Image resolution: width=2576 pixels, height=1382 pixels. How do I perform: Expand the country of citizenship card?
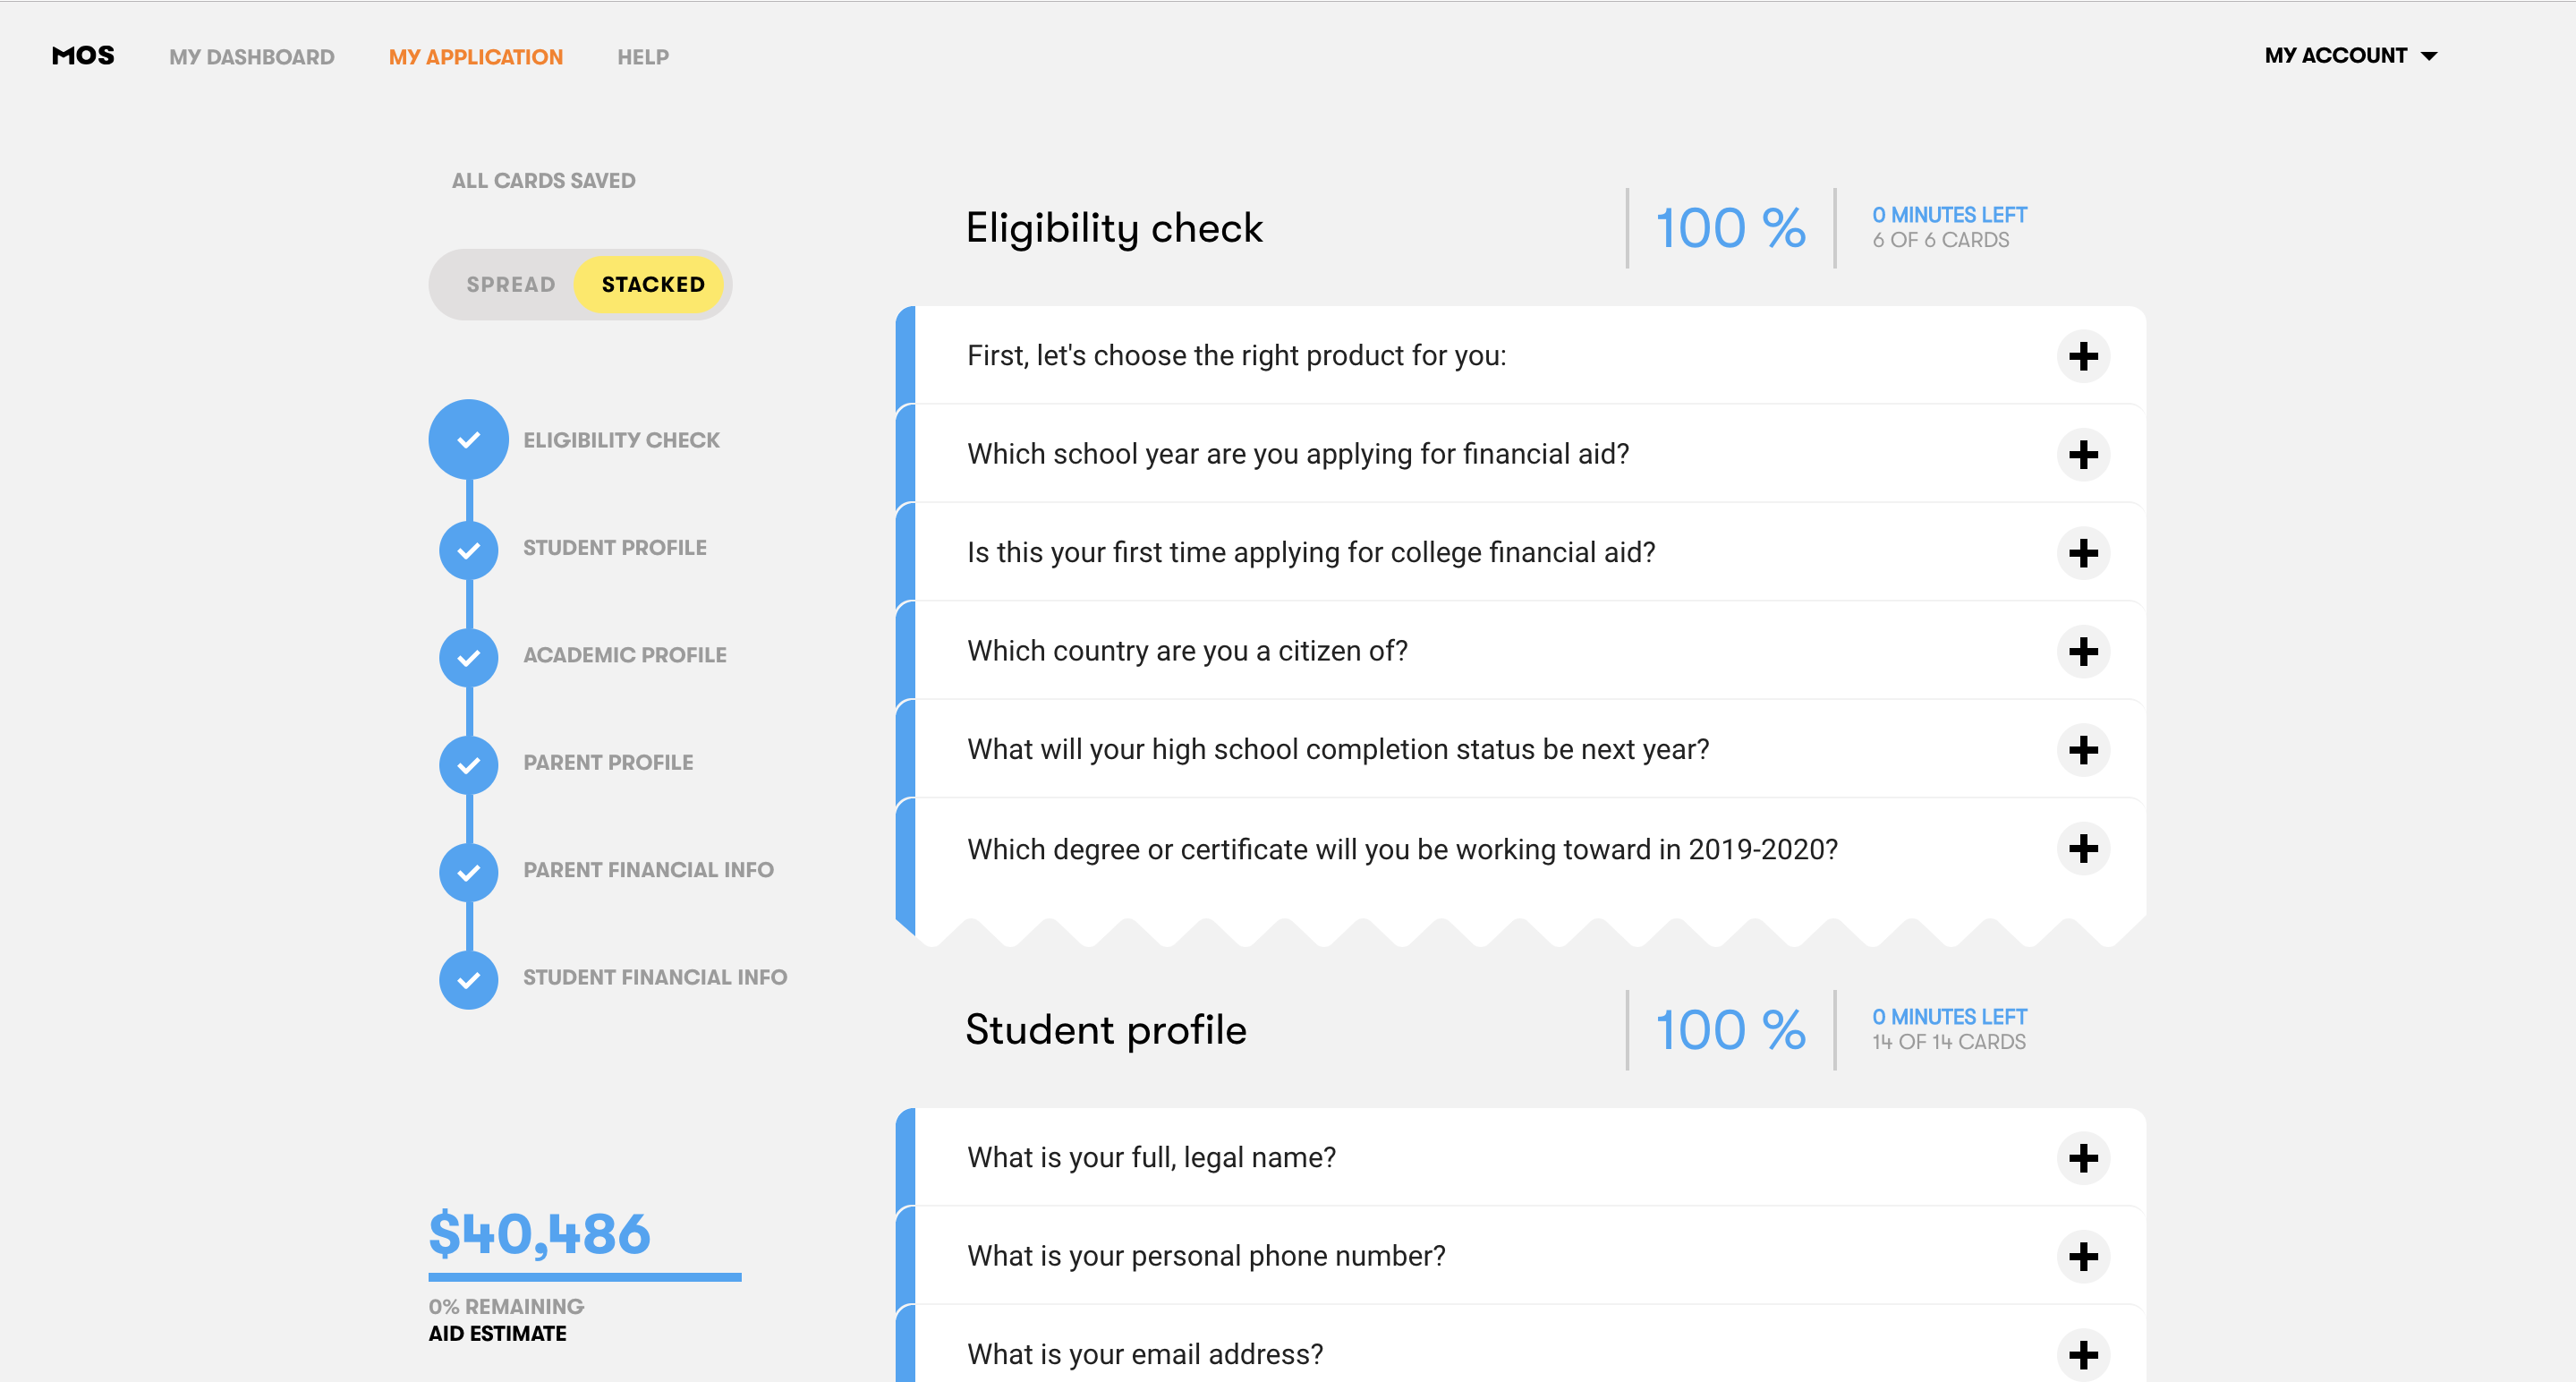click(x=2083, y=652)
